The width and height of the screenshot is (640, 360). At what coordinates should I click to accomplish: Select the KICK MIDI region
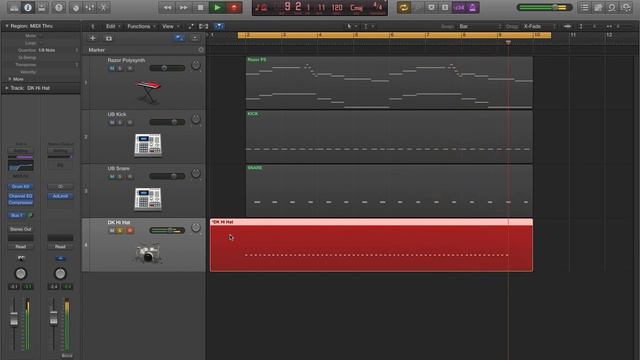pos(389,137)
